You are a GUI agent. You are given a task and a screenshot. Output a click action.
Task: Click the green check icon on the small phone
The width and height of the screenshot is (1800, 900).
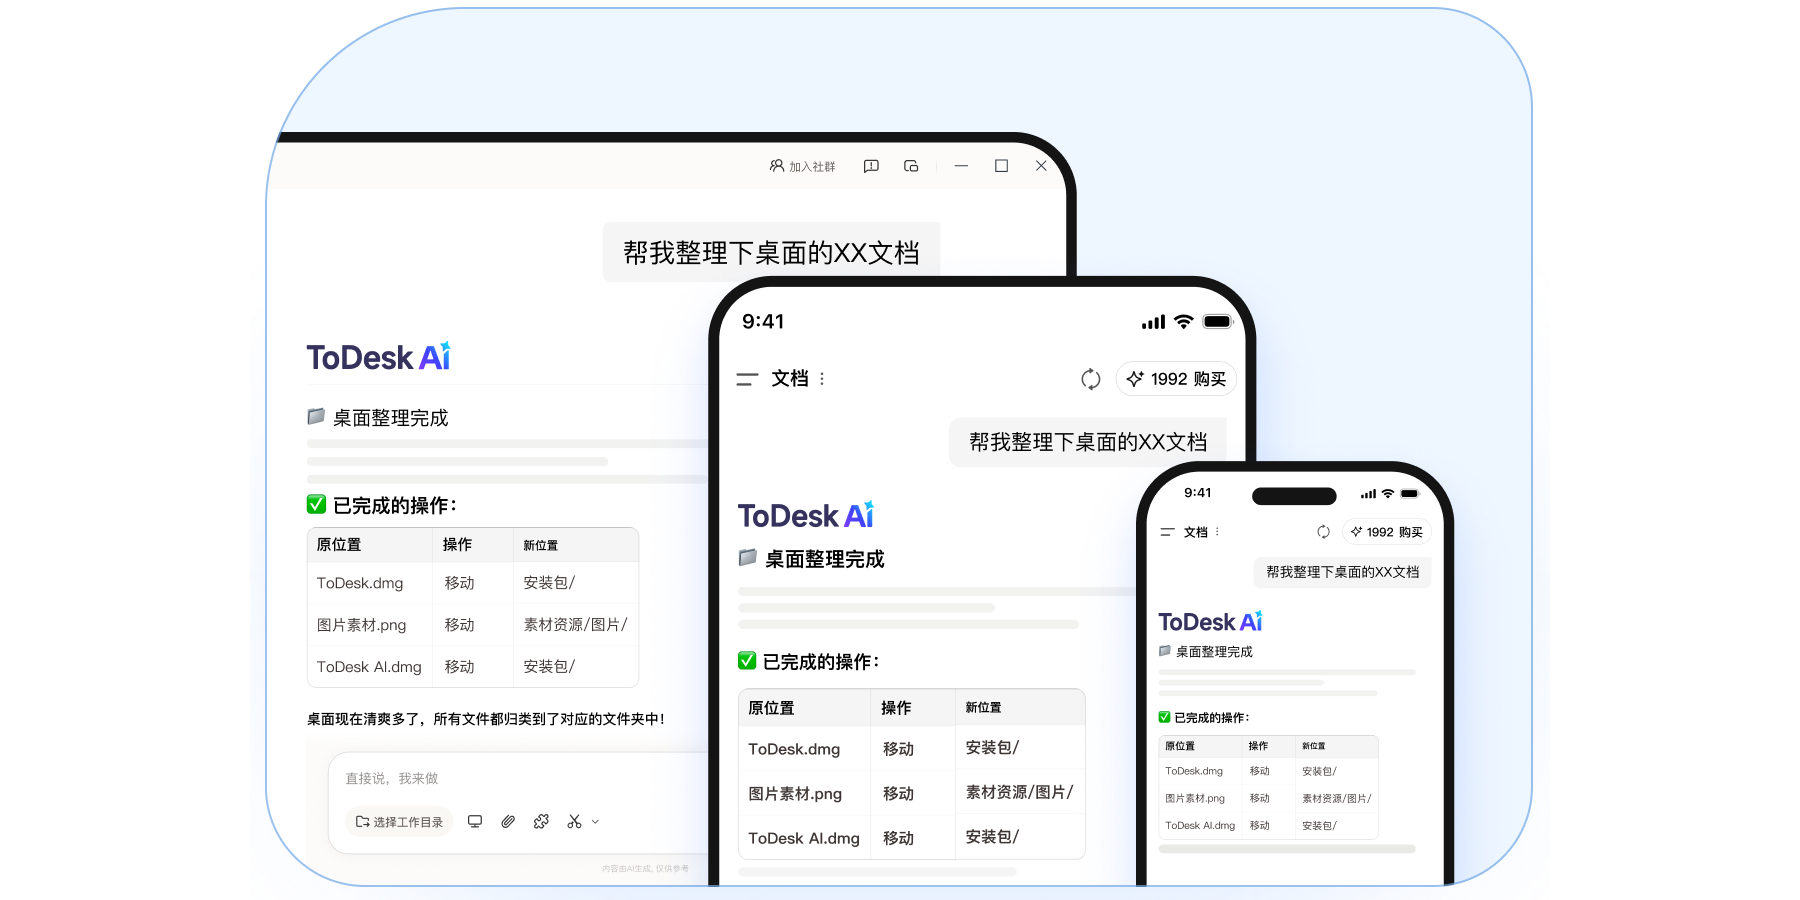point(1164,717)
